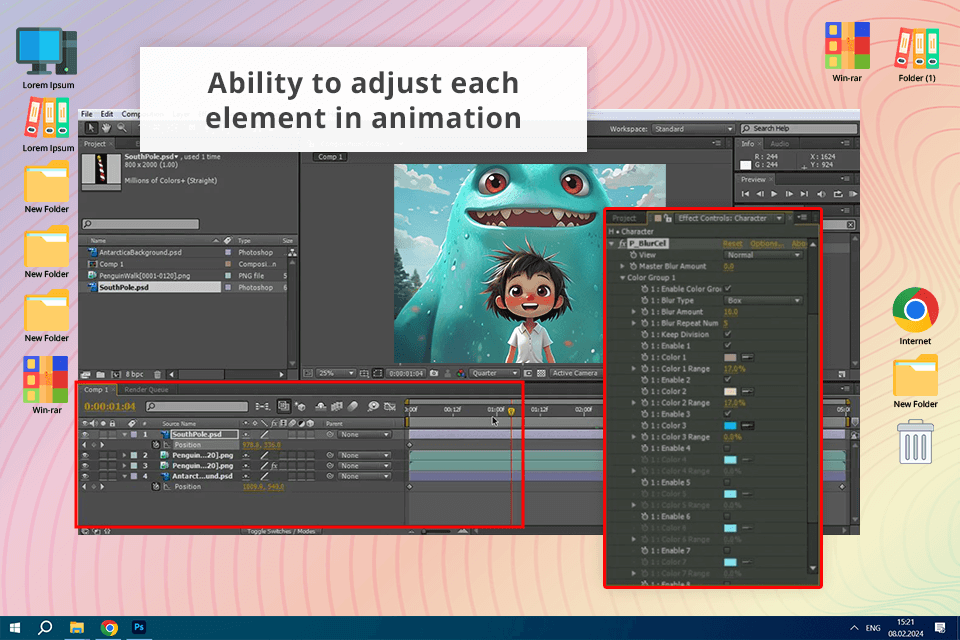
Task: Click the new folder icon in Project panel footer
Action: coord(100,374)
